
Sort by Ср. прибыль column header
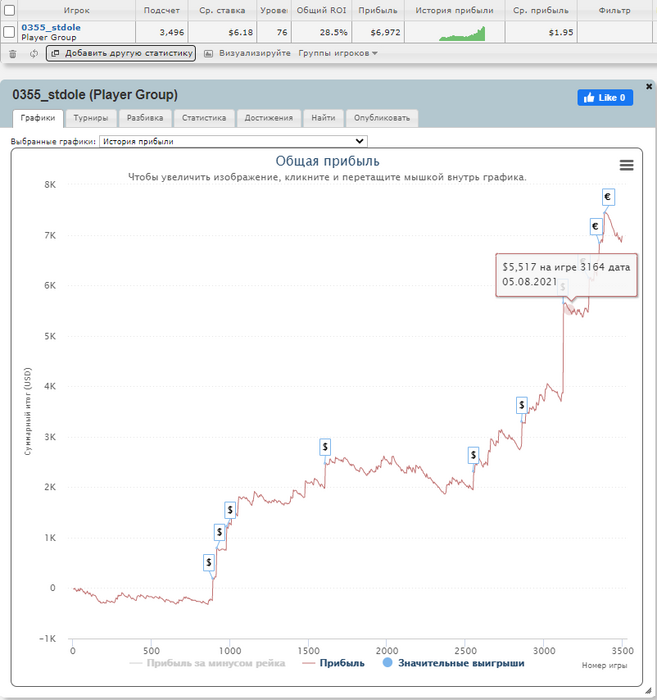[541, 10]
